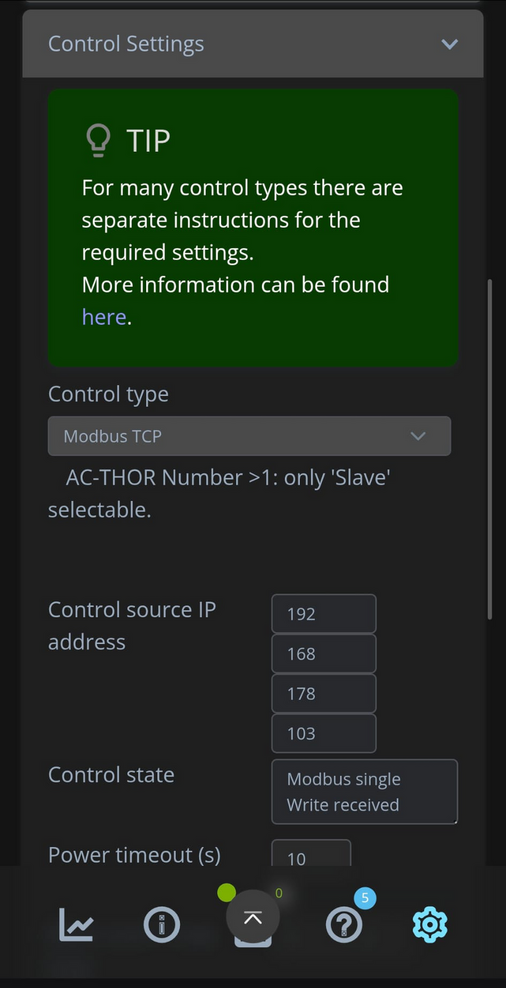Collapse the Control Settings chevron

[449, 44]
